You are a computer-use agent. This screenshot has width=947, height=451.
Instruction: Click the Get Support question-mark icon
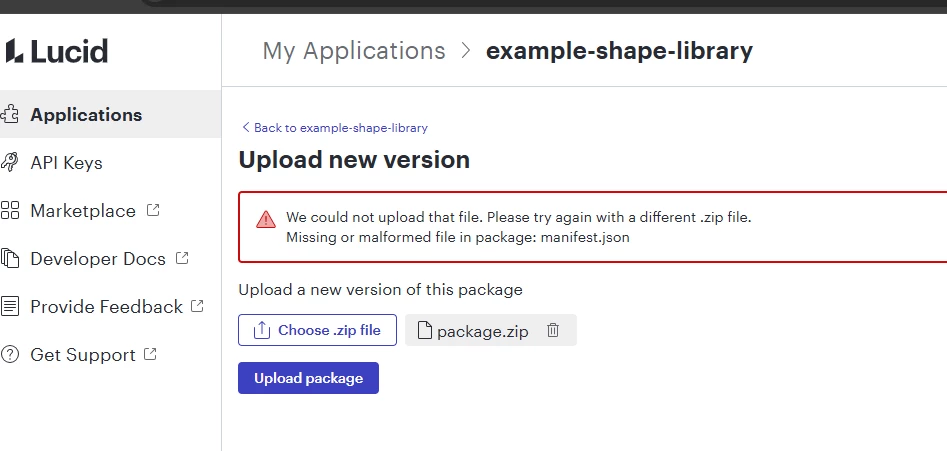(x=9, y=354)
